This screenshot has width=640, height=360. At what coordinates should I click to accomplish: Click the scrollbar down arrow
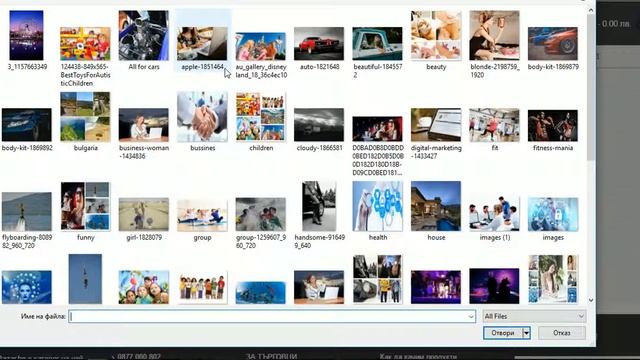pyautogui.click(x=591, y=300)
